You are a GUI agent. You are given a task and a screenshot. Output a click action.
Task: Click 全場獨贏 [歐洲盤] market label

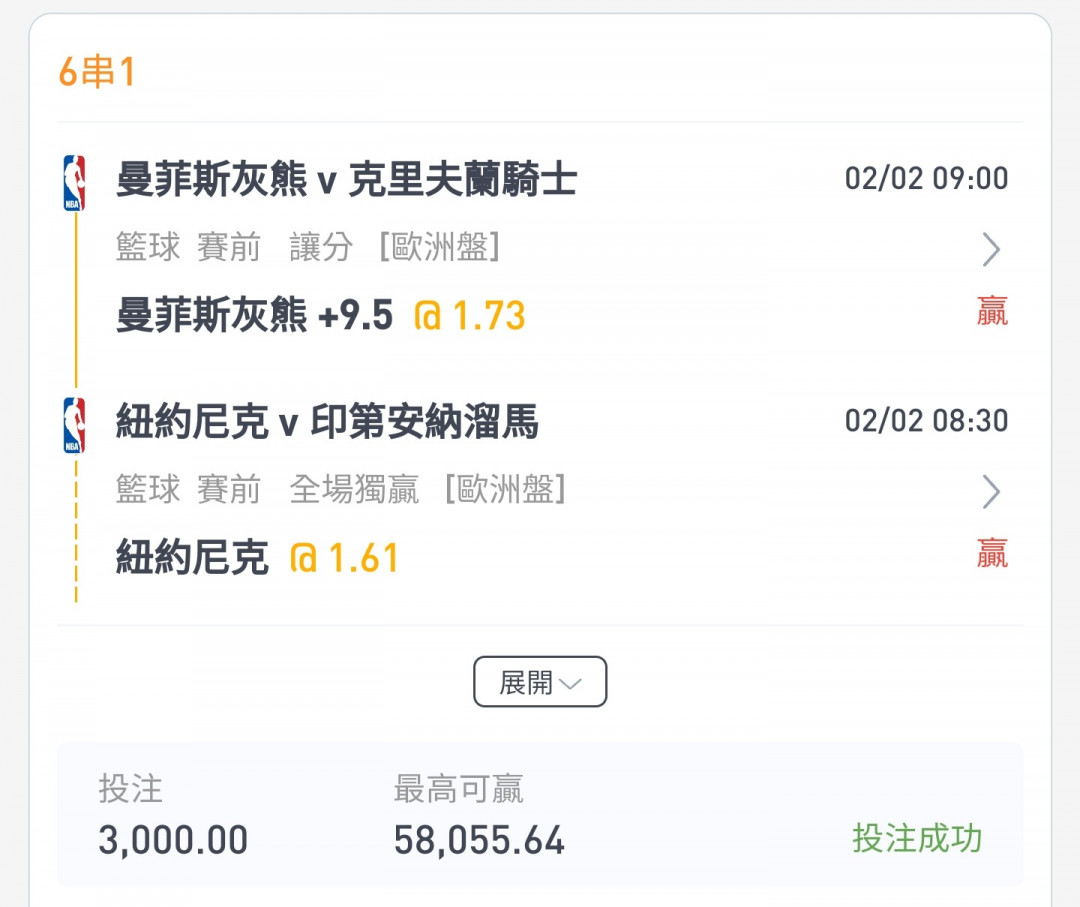[x=428, y=489]
